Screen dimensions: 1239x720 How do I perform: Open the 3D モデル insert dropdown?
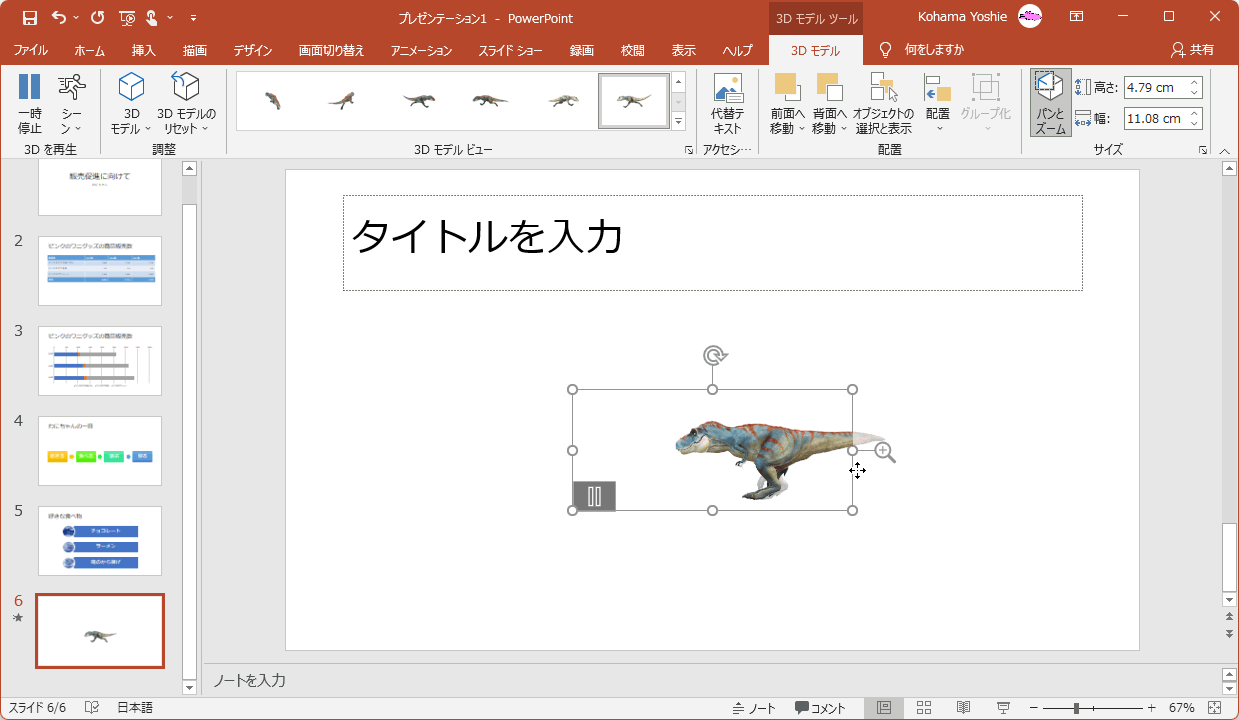point(131,104)
